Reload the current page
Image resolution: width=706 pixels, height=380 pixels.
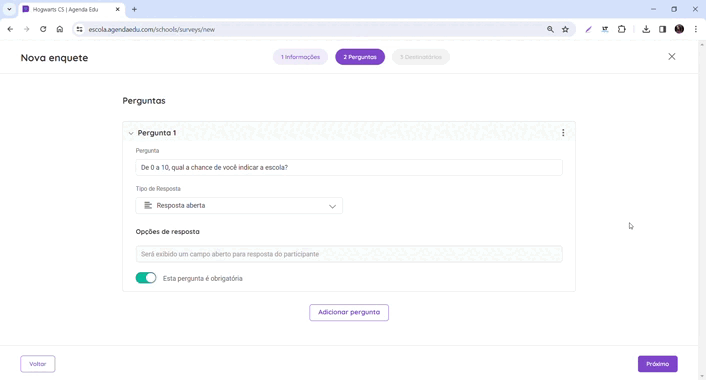[43, 29]
